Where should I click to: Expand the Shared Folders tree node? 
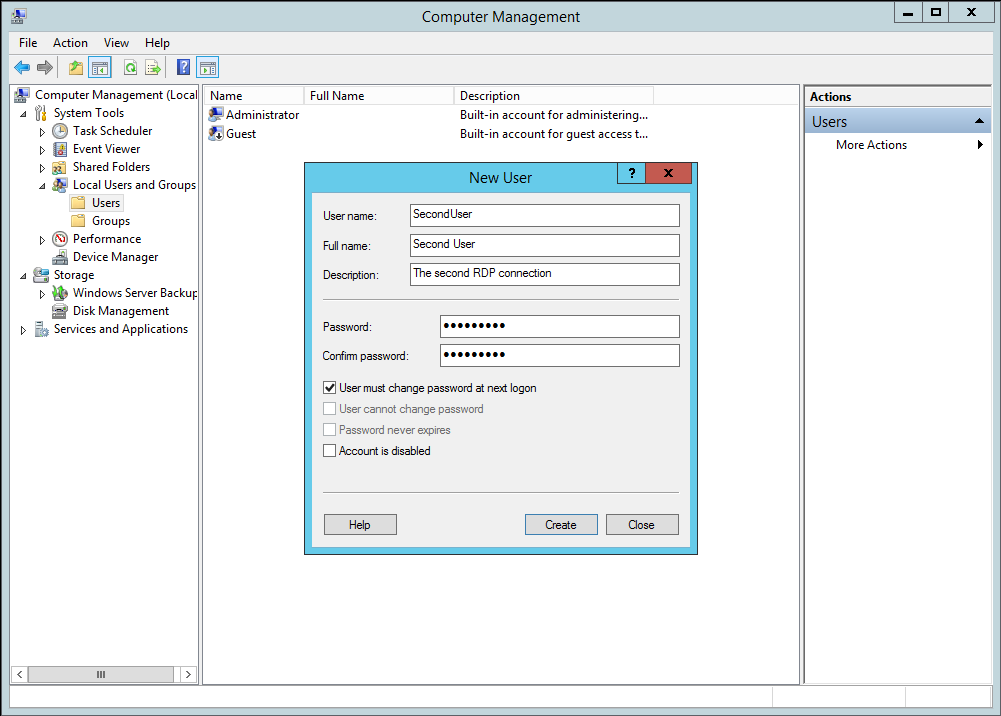point(42,168)
